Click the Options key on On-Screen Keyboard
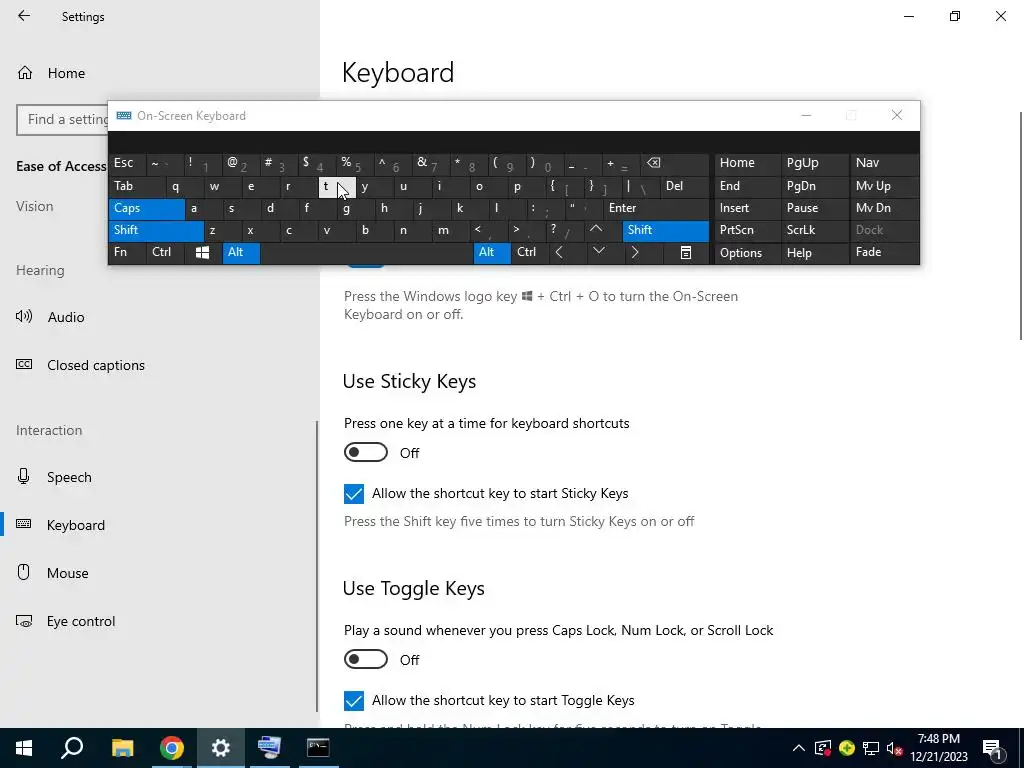This screenshot has height=768, width=1024. (x=747, y=253)
